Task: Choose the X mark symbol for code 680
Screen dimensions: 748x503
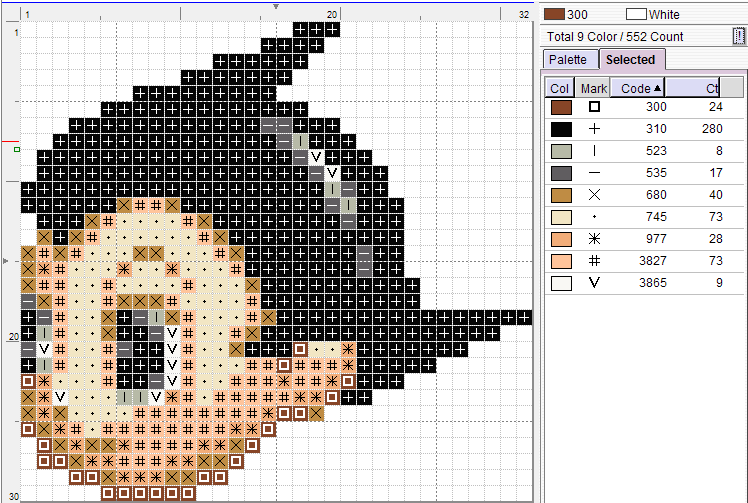Action: click(x=594, y=195)
